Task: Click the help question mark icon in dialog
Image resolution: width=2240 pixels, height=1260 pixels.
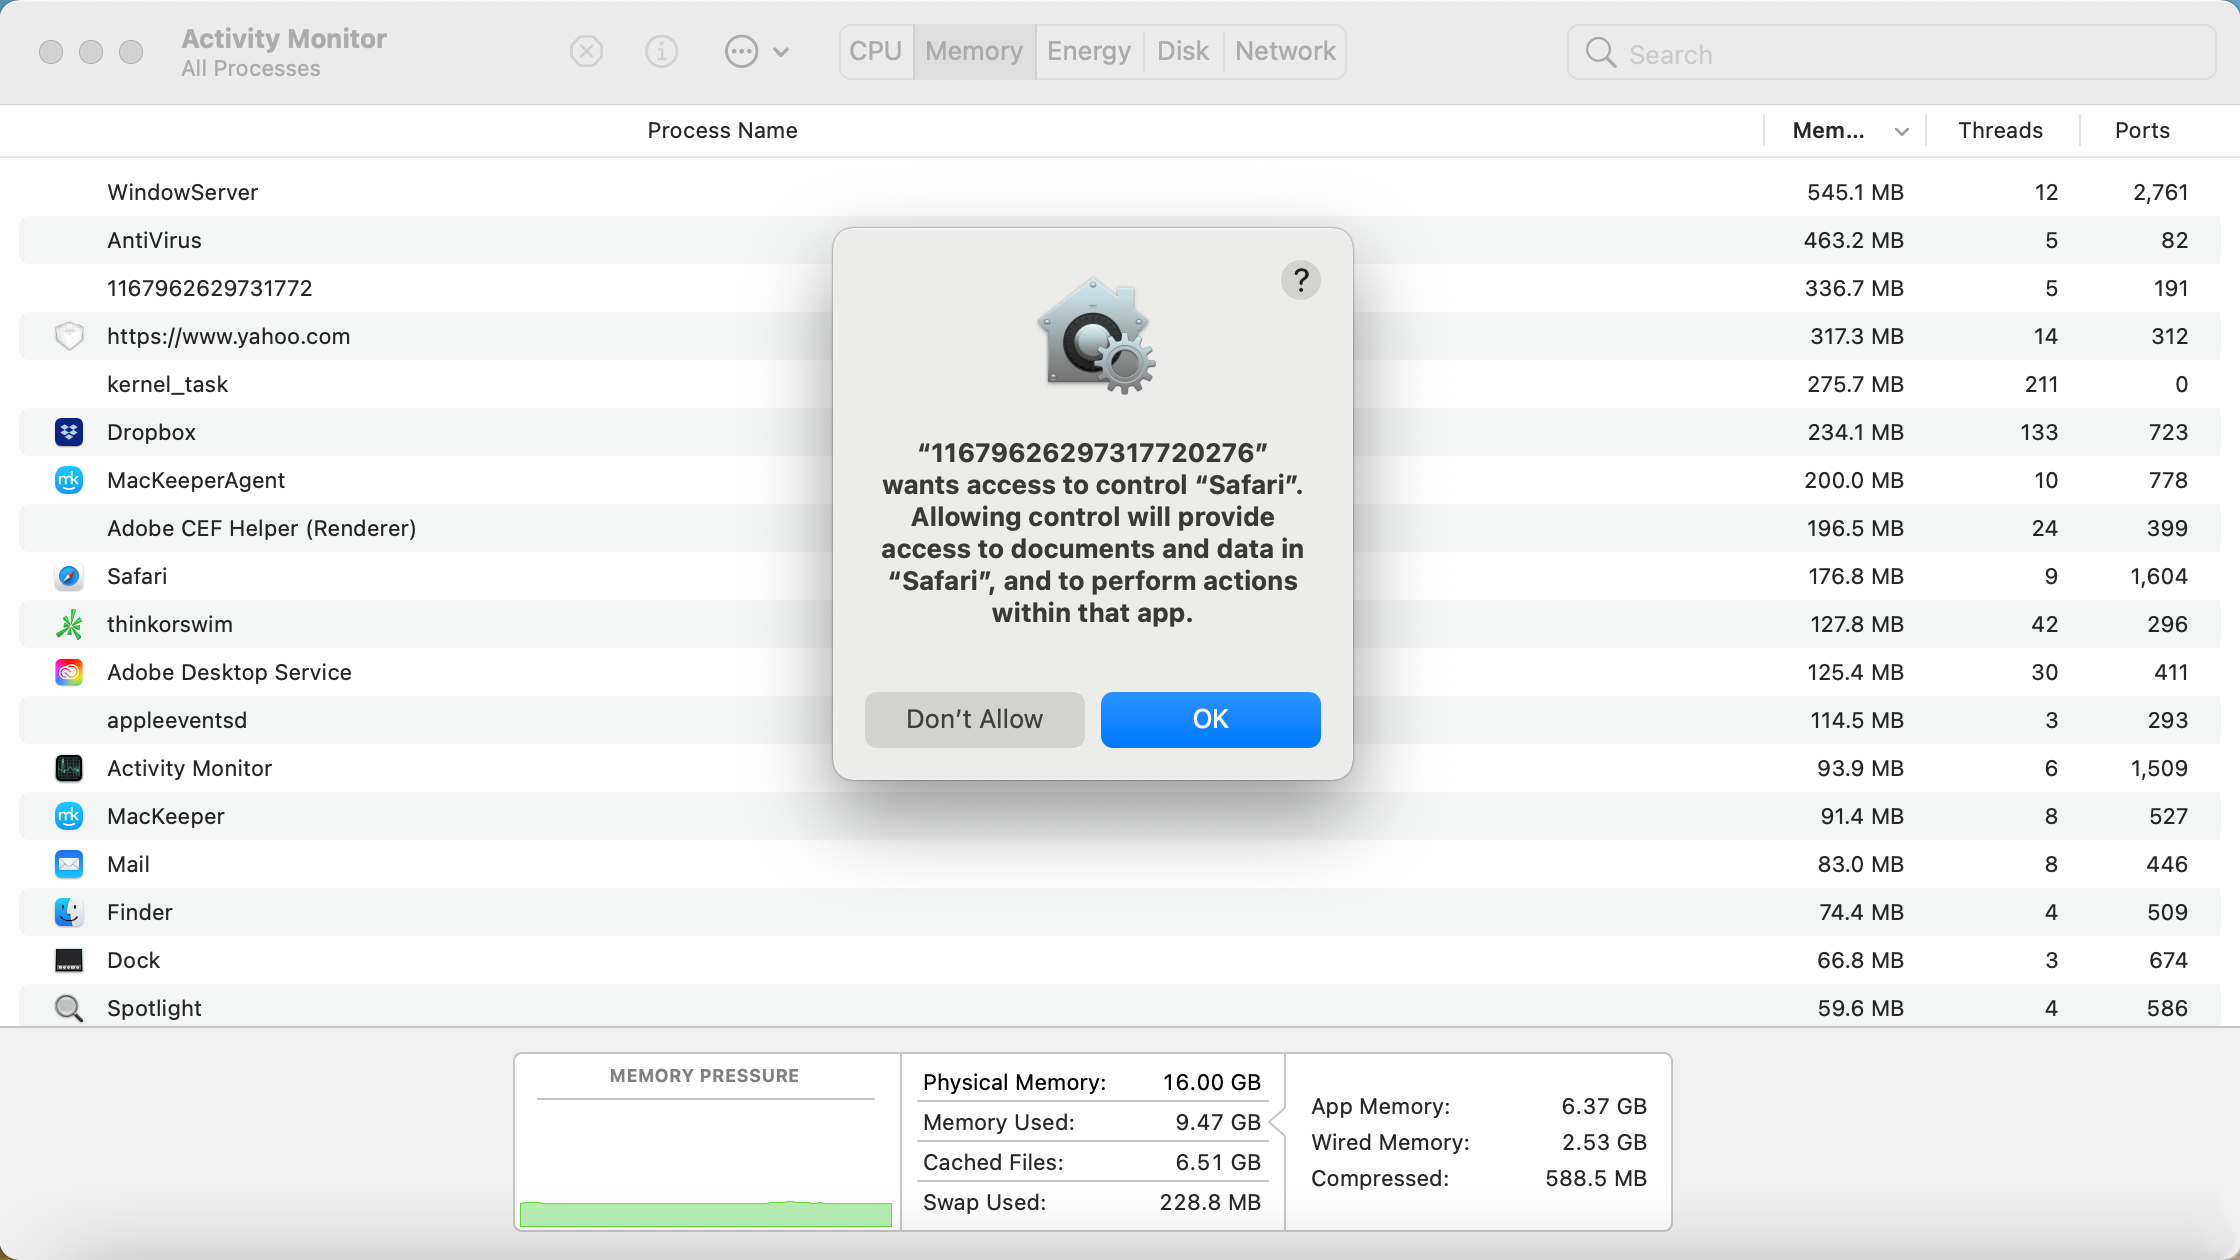Action: point(1300,280)
